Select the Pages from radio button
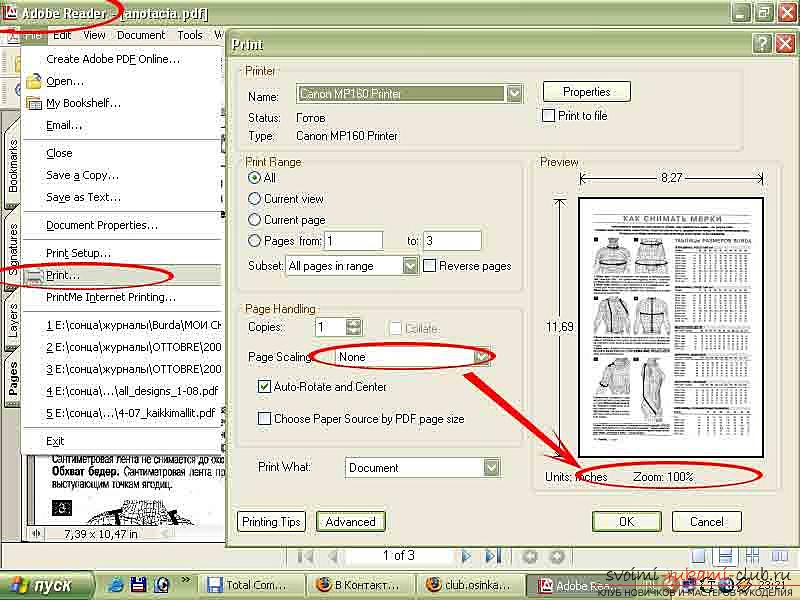The width and height of the screenshot is (800, 600). 254,241
